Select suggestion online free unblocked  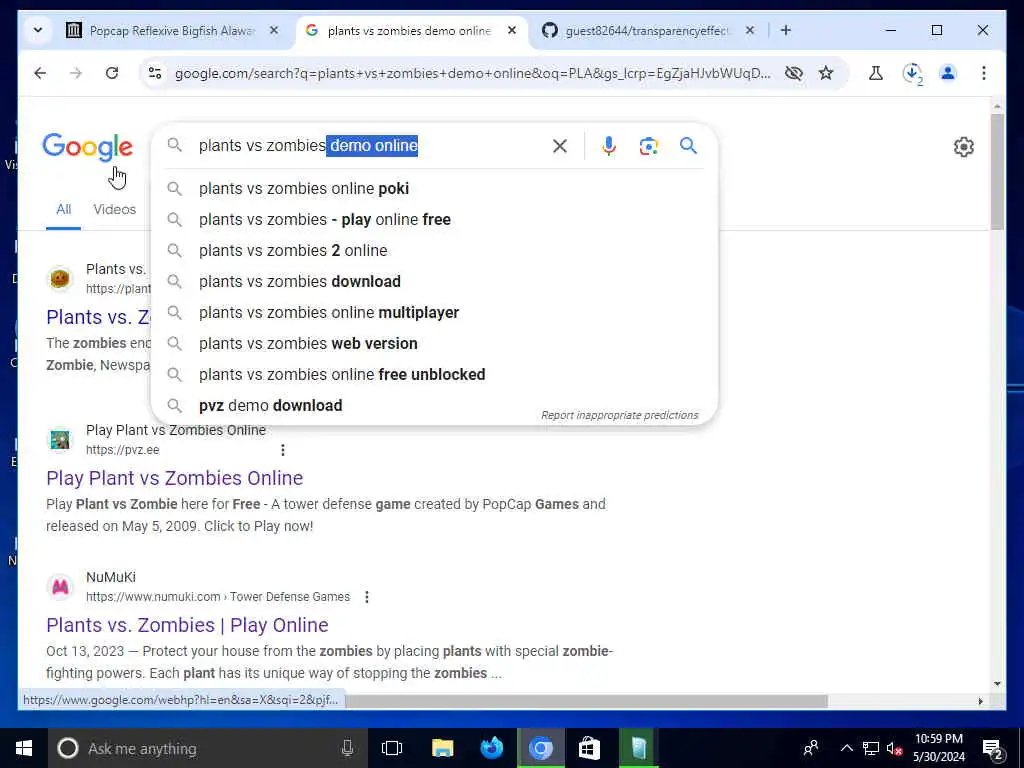(x=434, y=375)
